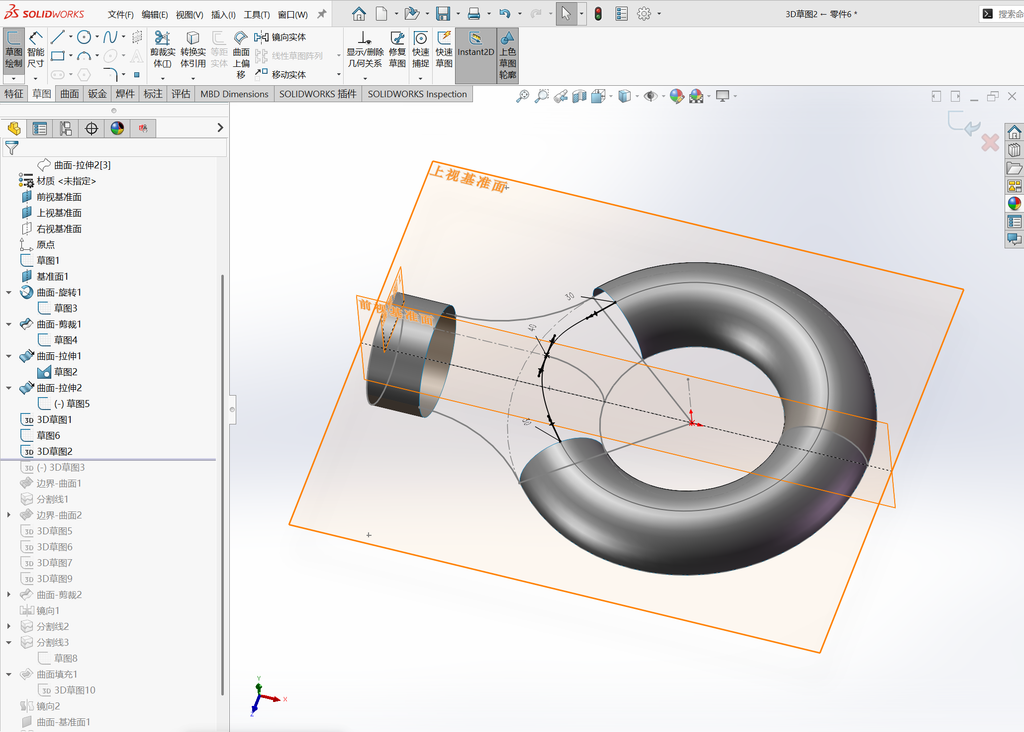The width and height of the screenshot is (1024, 732).
Task: Expand the manager pane tabs chevron
Action: pos(220,128)
